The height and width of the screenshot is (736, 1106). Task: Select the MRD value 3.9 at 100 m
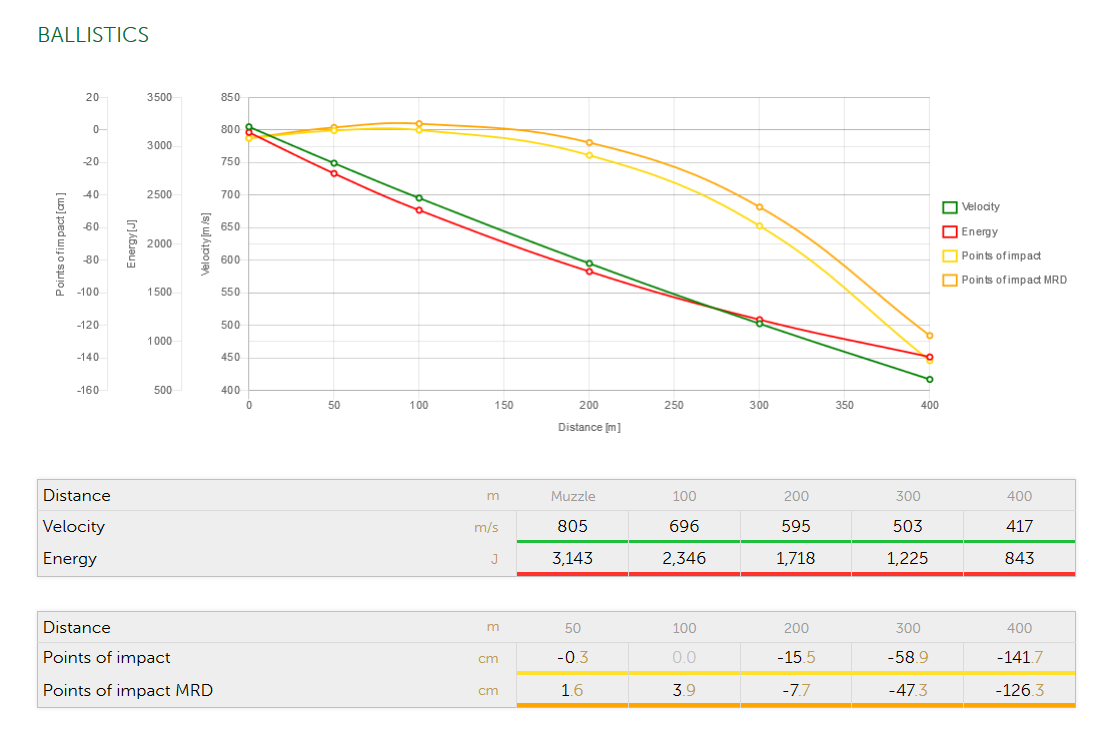tap(684, 690)
